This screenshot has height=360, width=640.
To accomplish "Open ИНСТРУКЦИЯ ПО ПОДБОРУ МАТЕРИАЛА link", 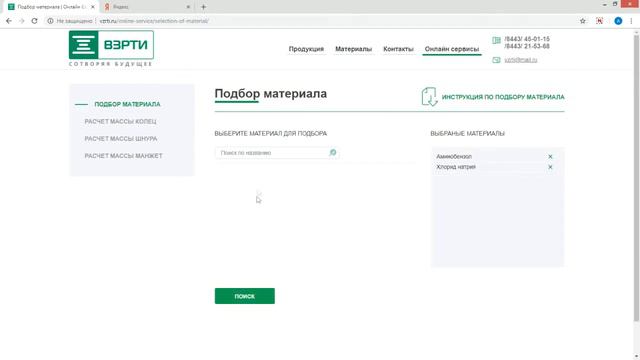I will tap(503, 97).
